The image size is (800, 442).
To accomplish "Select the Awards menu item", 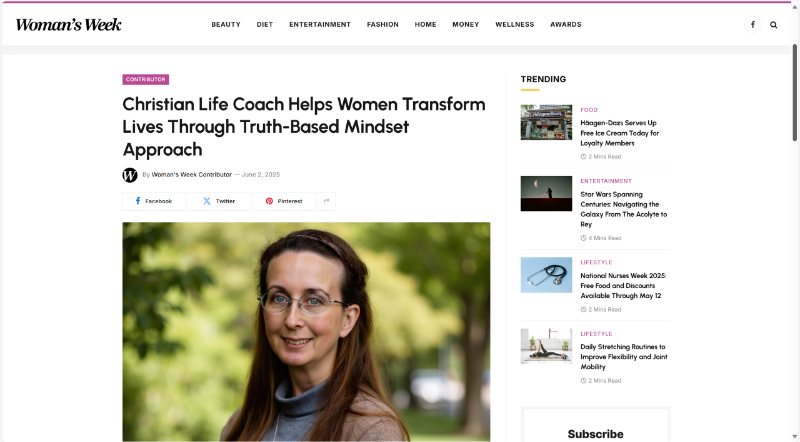I will pos(565,24).
